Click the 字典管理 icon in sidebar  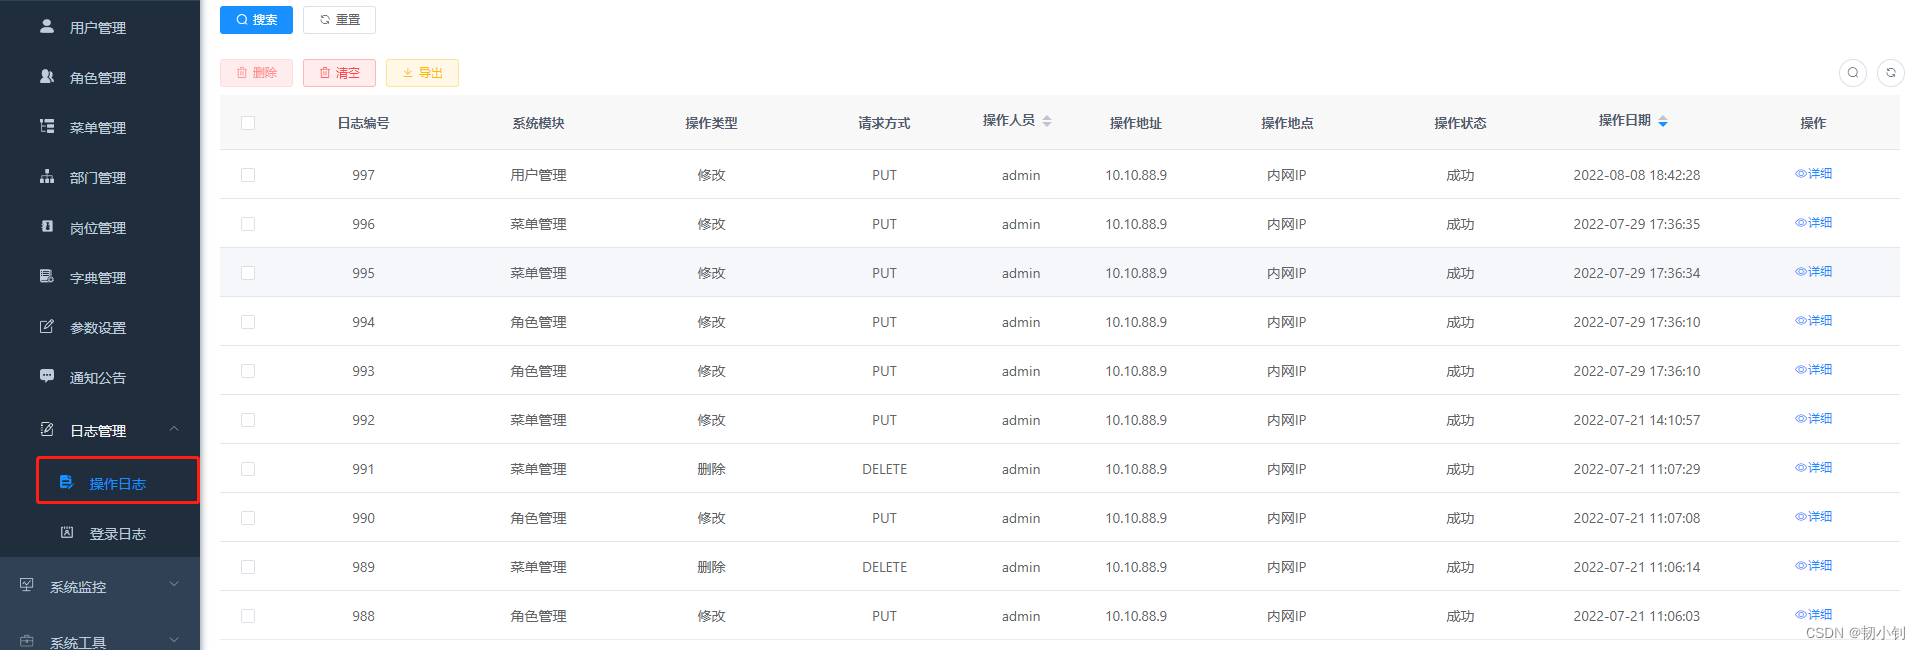click(x=47, y=277)
